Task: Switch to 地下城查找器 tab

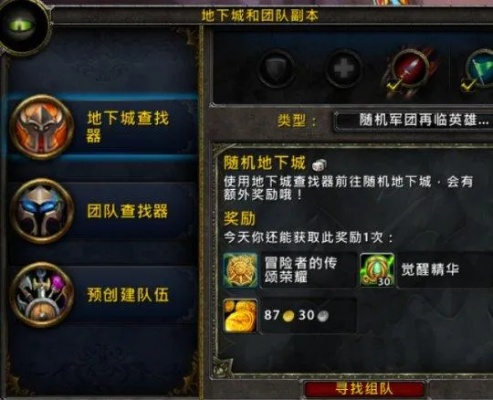Action: [102, 127]
